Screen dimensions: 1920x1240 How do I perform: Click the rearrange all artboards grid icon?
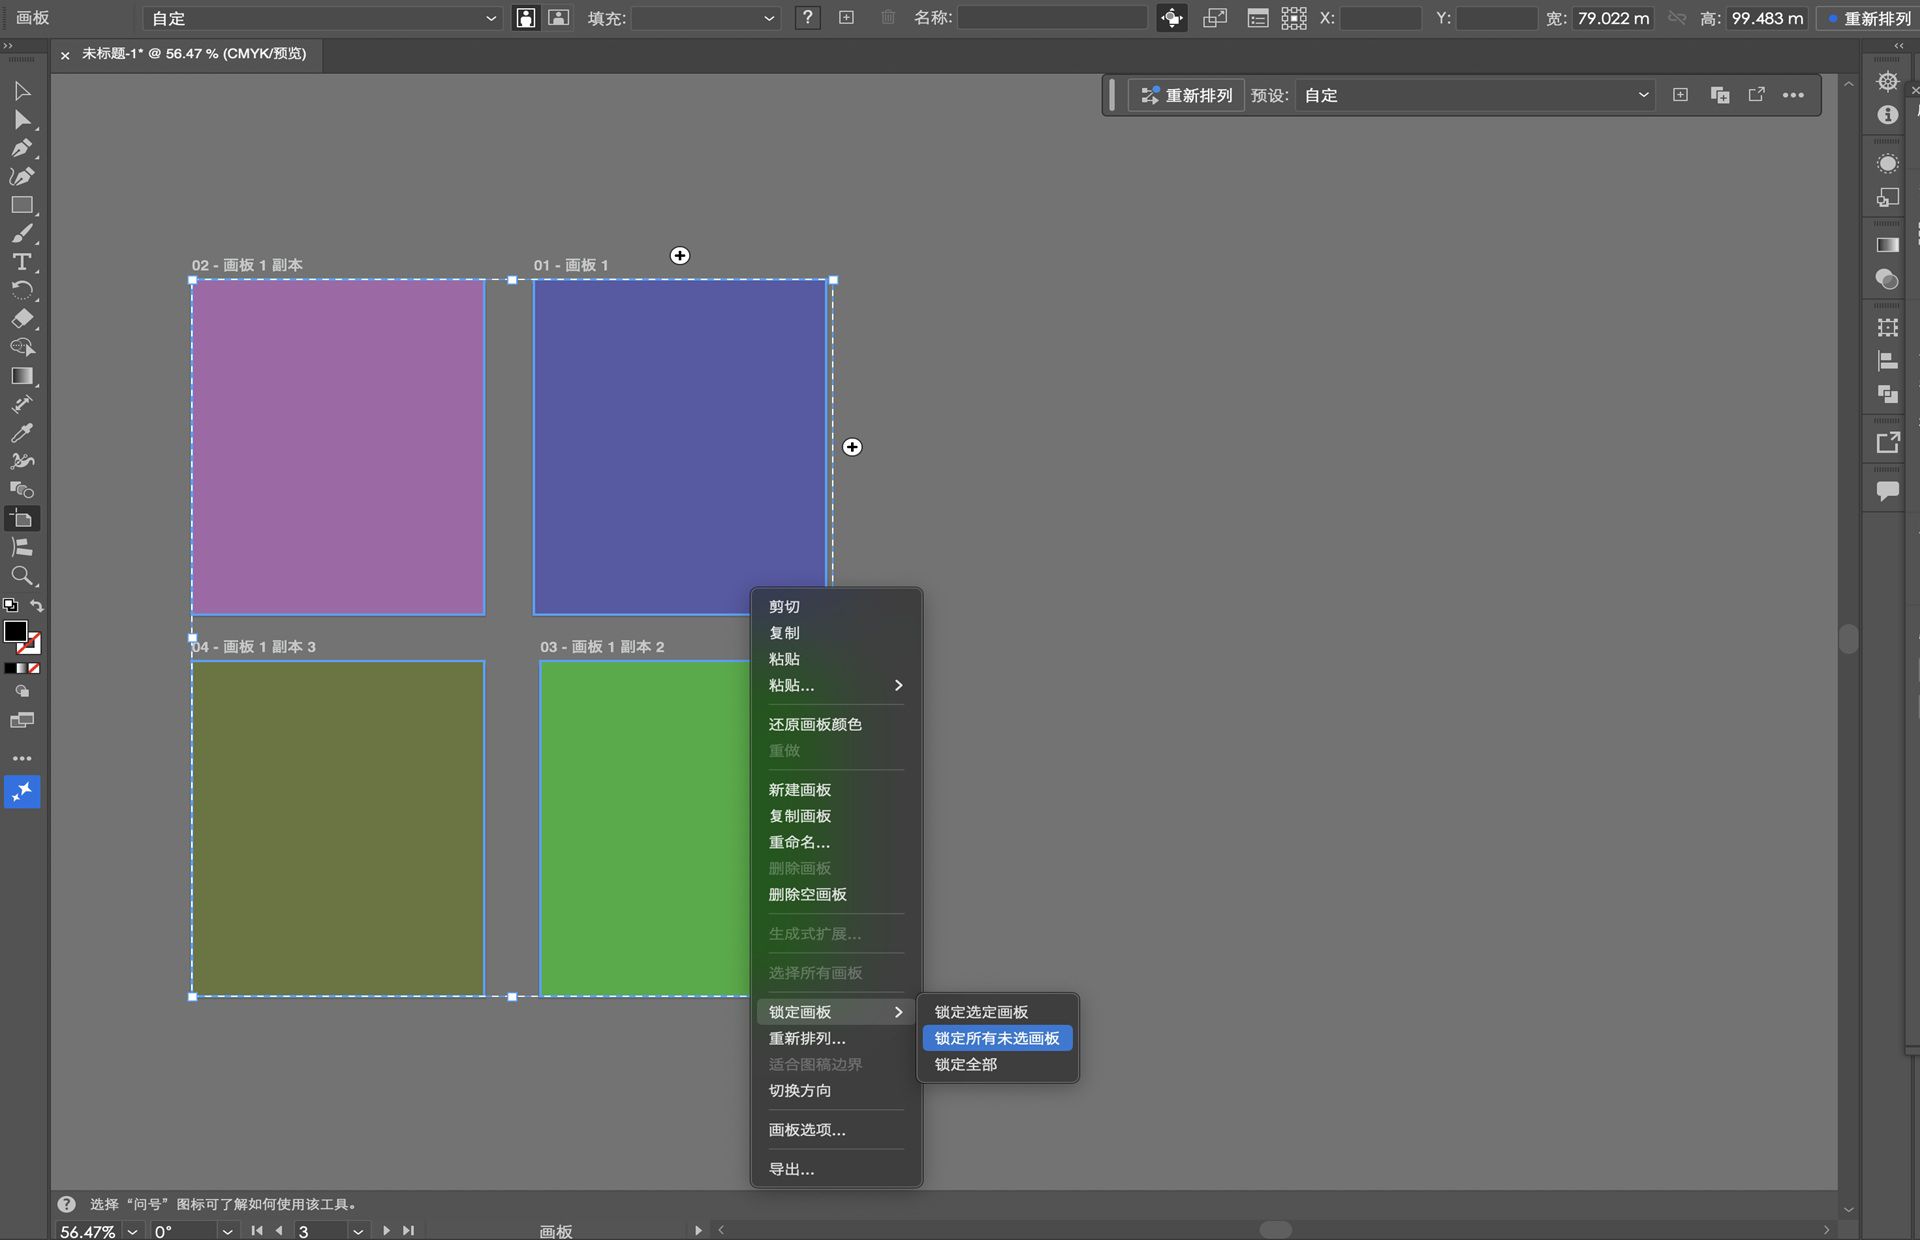(x=1293, y=18)
